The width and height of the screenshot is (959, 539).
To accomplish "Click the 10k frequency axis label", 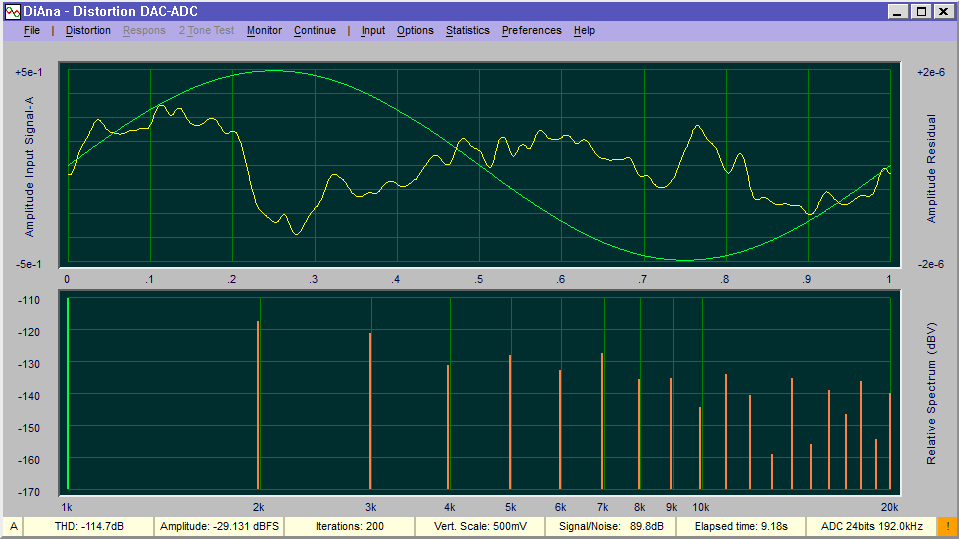I will coord(701,507).
